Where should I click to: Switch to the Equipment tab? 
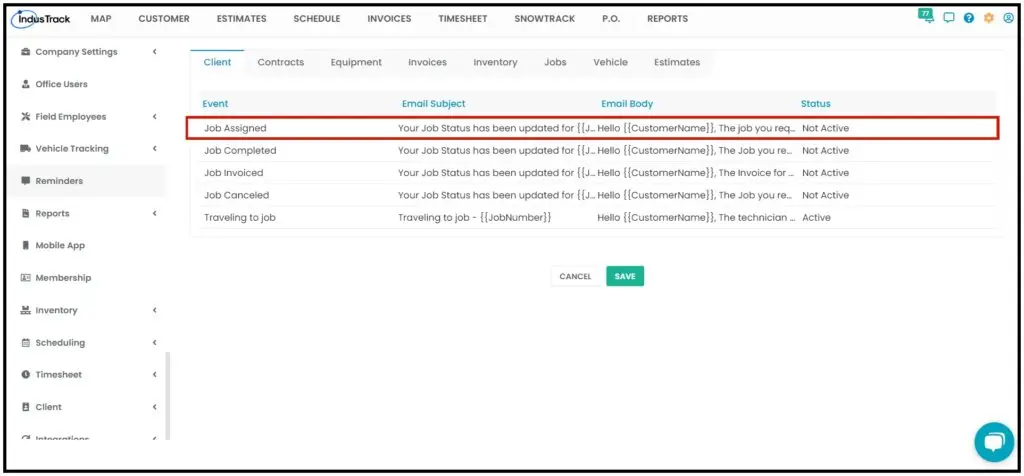[356, 62]
